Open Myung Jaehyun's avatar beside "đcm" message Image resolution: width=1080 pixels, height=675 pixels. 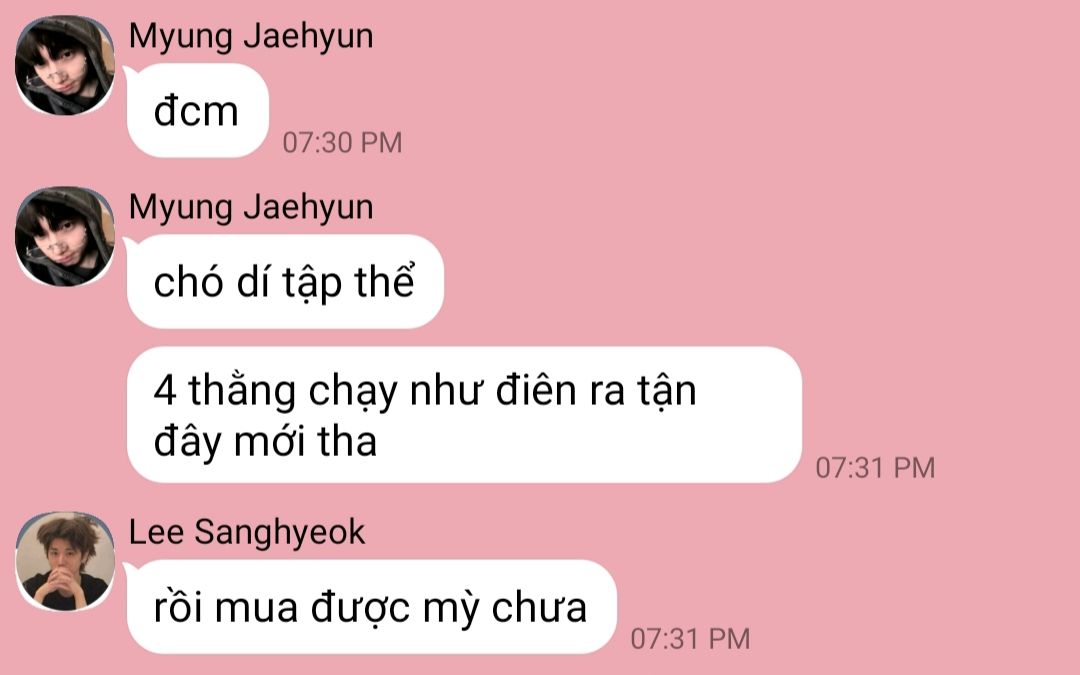coord(65,65)
